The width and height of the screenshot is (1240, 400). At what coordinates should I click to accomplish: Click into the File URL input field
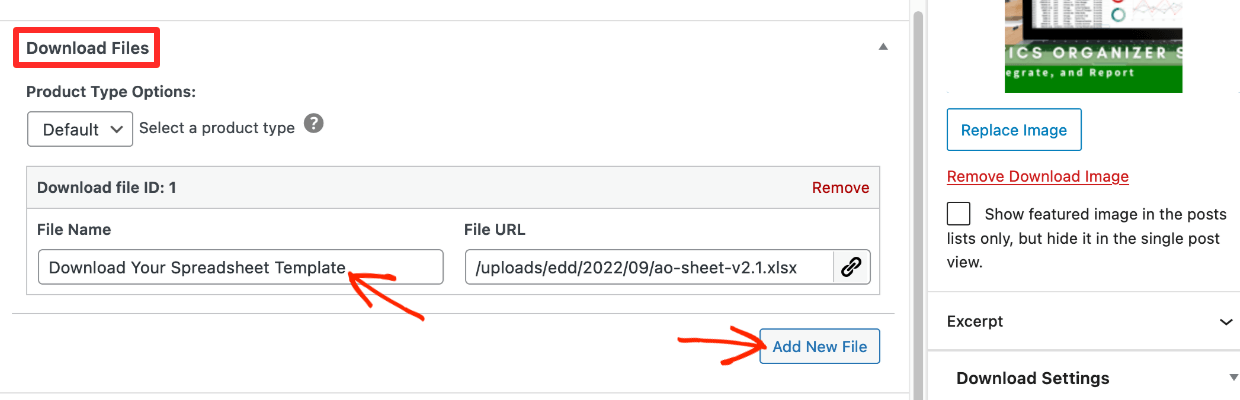[x=649, y=267]
